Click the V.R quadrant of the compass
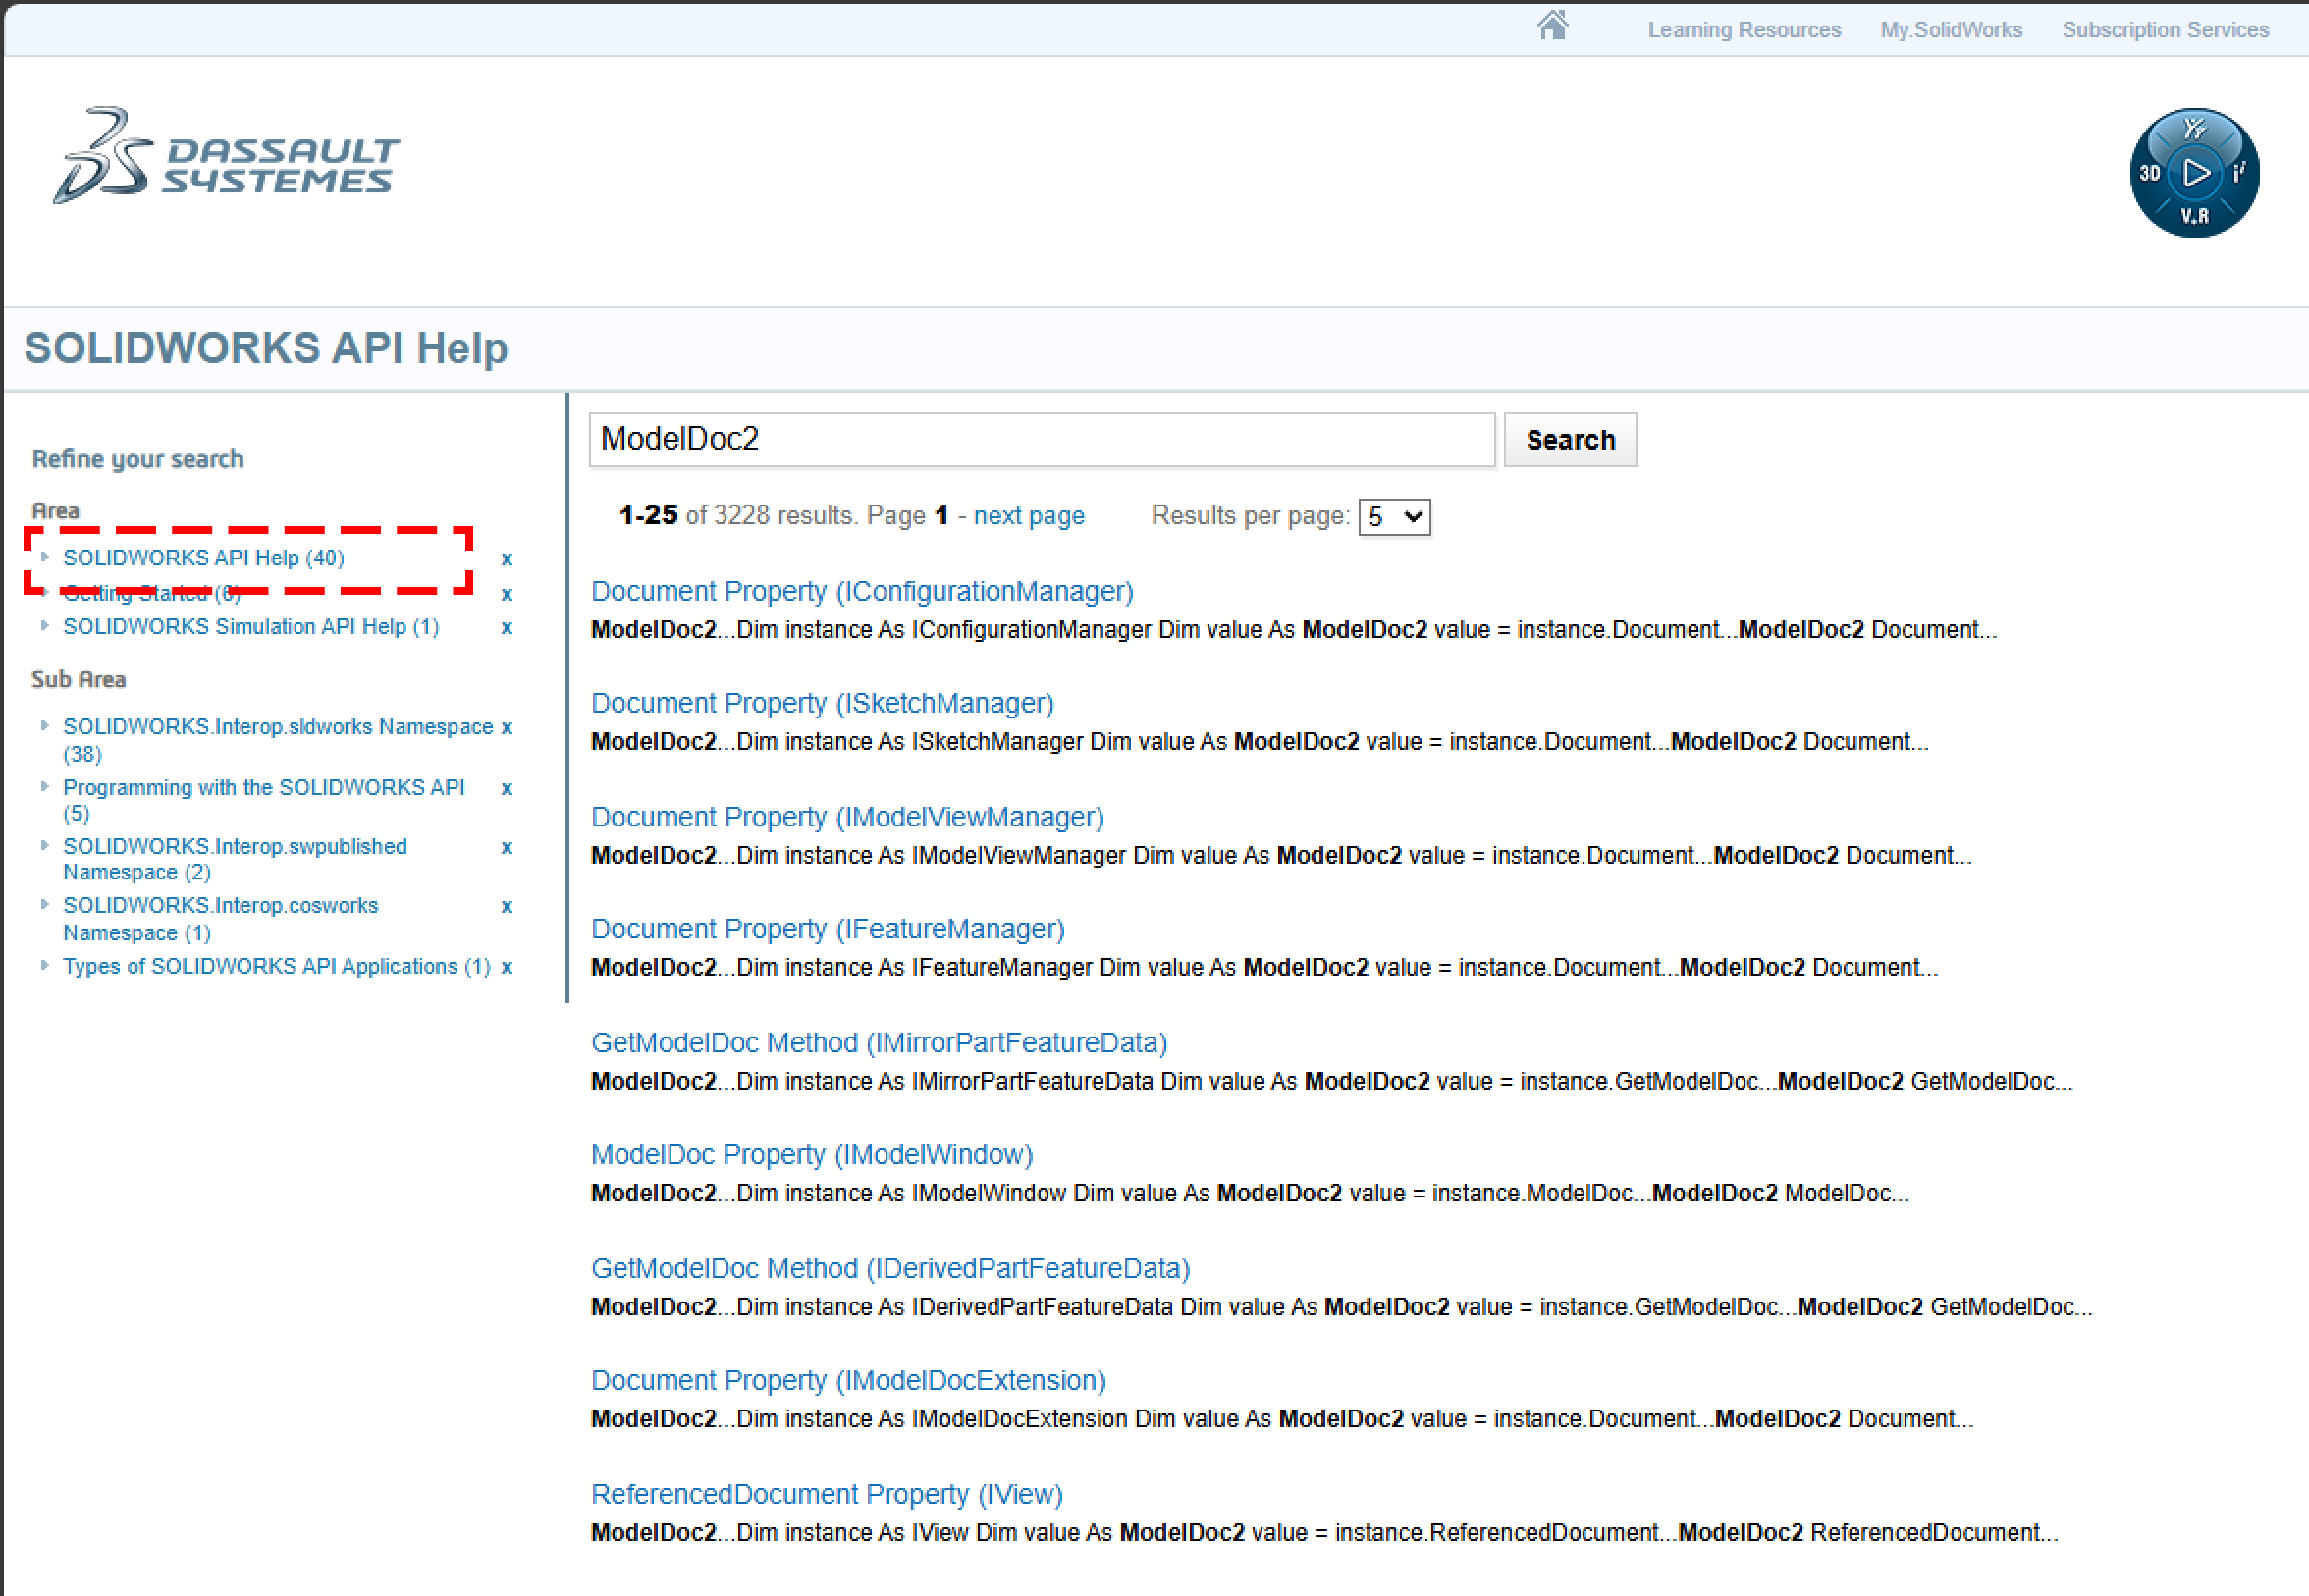Viewport: 2309px width, 1596px height. 2194,216
